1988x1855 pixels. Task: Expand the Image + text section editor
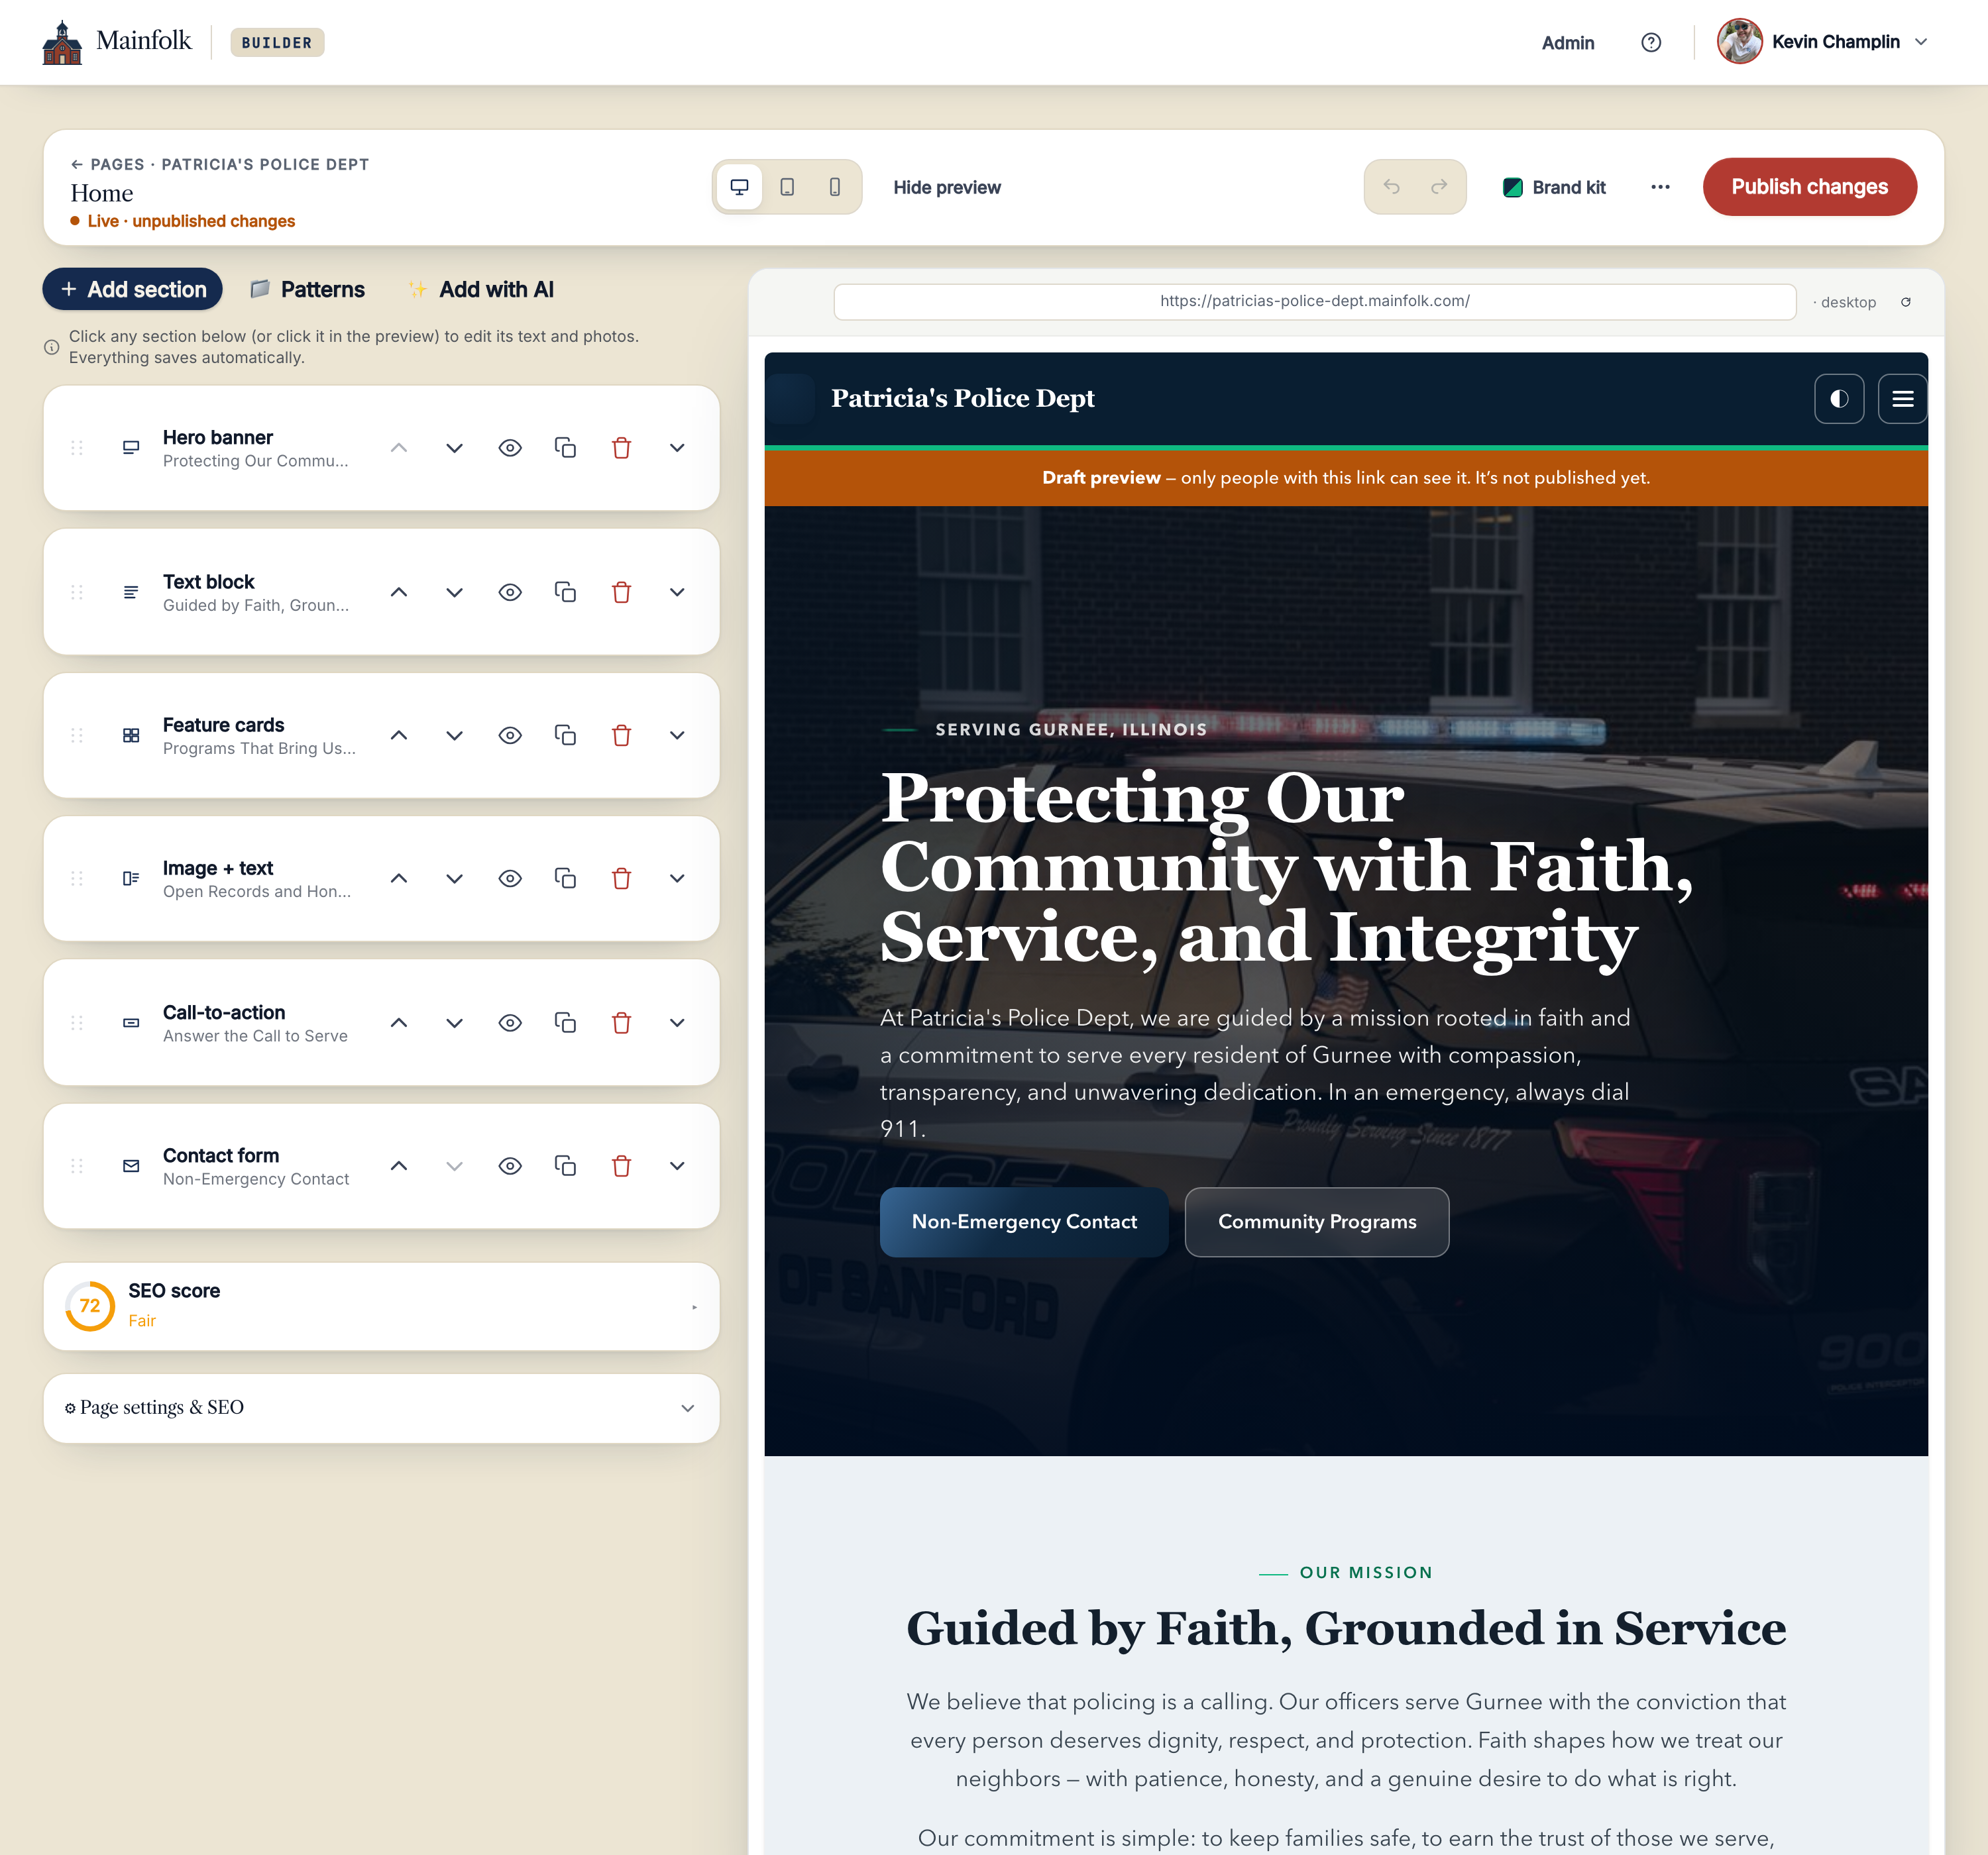677,878
